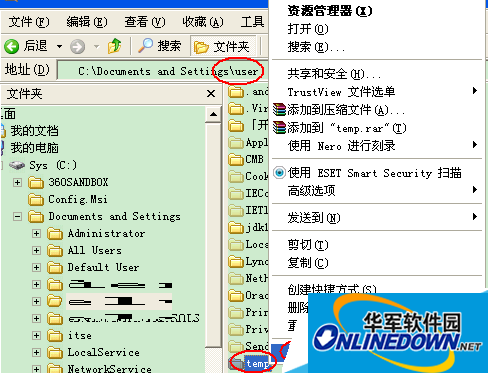Select the Config.Msi folder
Screen dimensions: 488x373
click(78, 199)
